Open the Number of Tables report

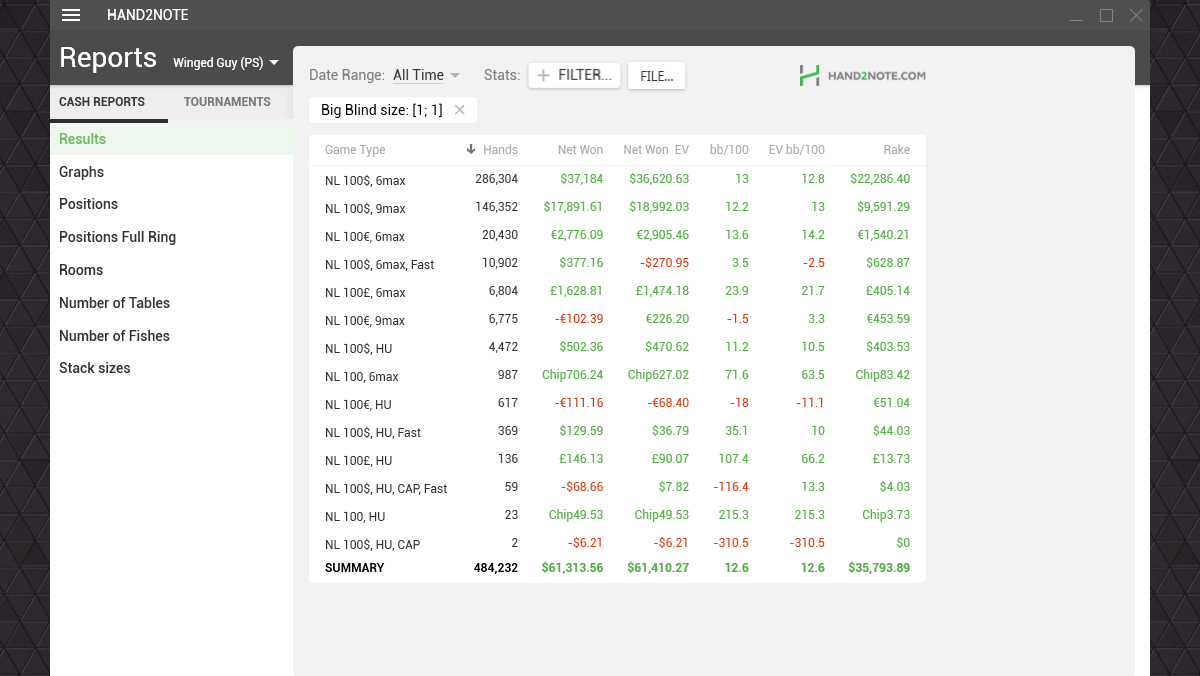(171, 303)
